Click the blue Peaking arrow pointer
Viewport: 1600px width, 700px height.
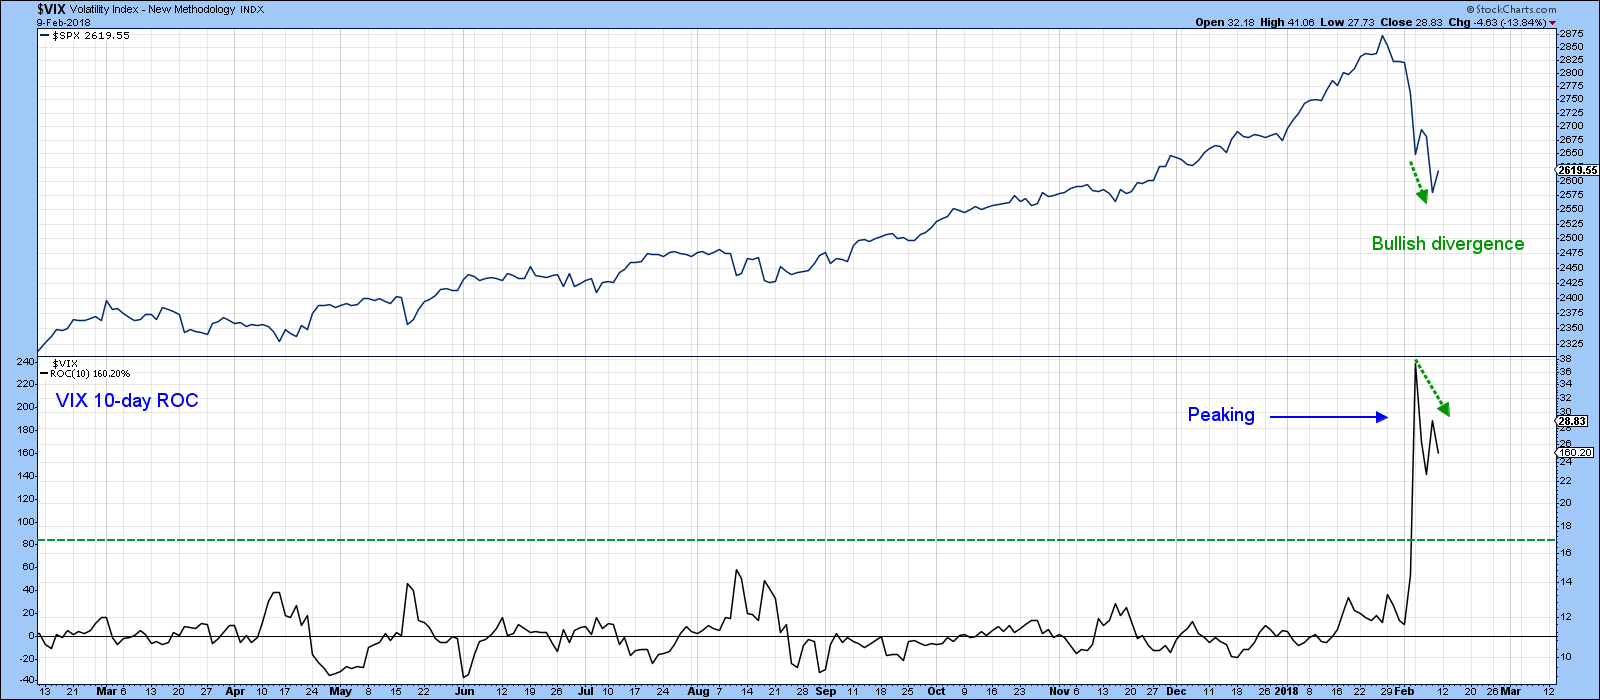[1329, 417]
